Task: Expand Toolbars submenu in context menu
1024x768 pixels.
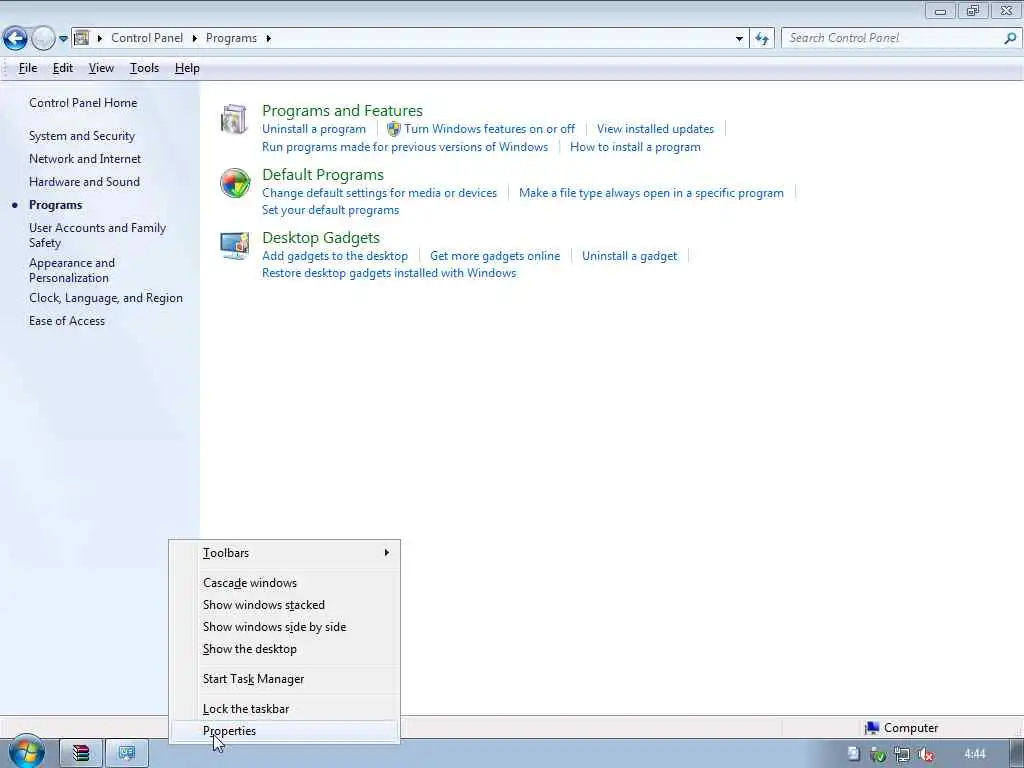Action: pos(285,552)
